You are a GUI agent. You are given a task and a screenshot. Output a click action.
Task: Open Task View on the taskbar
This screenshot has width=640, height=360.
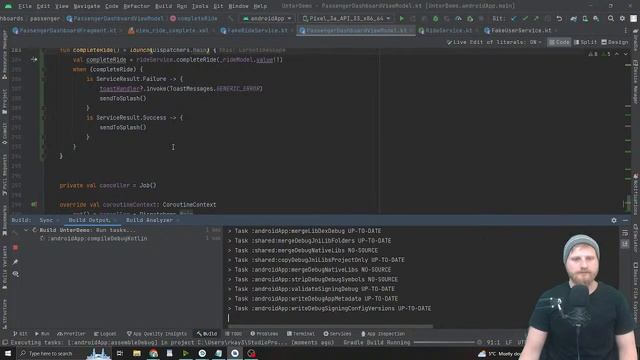pyautogui.click(x=120, y=353)
